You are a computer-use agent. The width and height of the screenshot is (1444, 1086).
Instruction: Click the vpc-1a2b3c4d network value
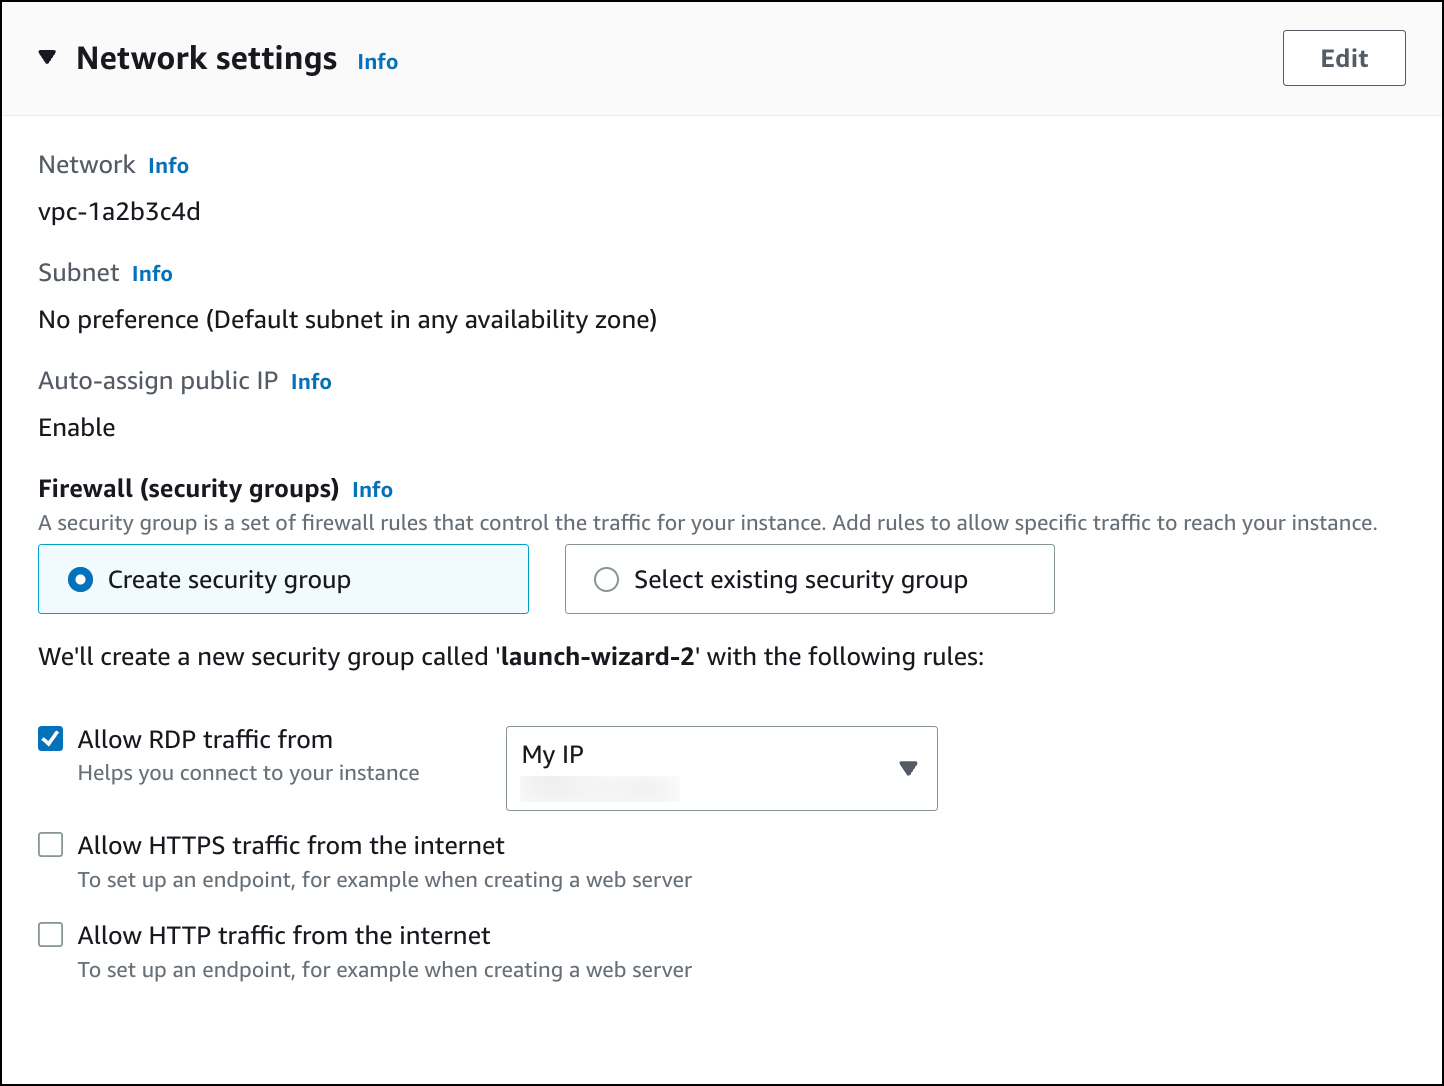pyautogui.click(x=118, y=211)
